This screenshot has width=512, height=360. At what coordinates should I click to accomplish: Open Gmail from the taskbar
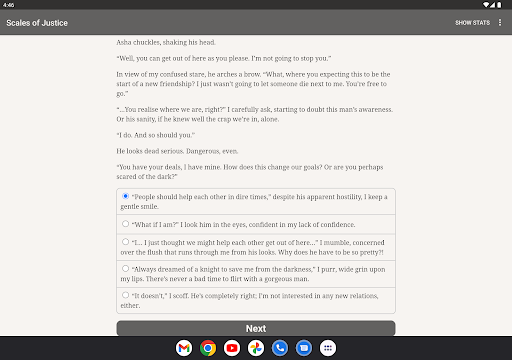pyautogui.click(x=184, y=348)
